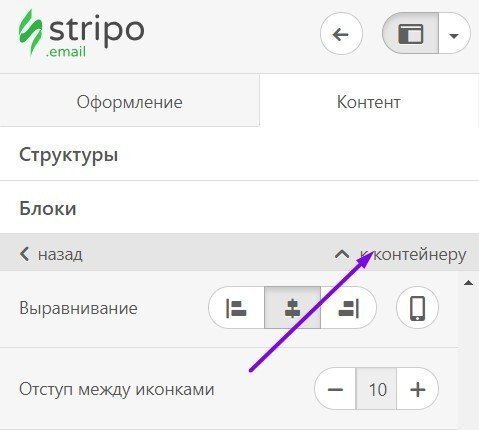Expand the Блоки section
The image size is (479, 430).
239,208
